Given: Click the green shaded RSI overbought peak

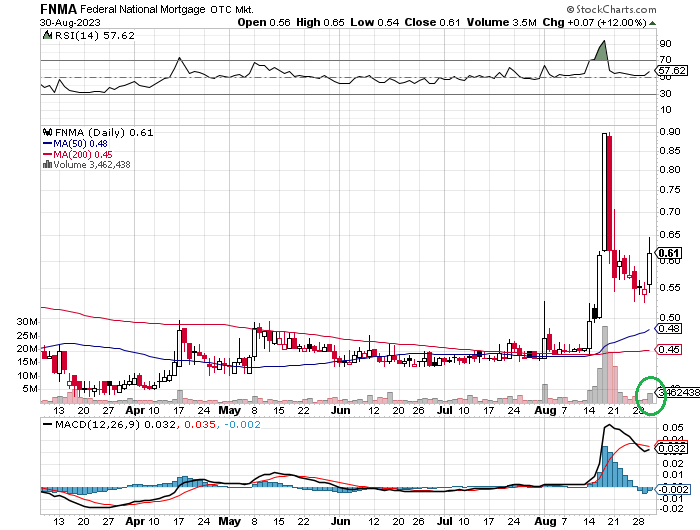Looking at the screenshot, I should tap(602, 52).
